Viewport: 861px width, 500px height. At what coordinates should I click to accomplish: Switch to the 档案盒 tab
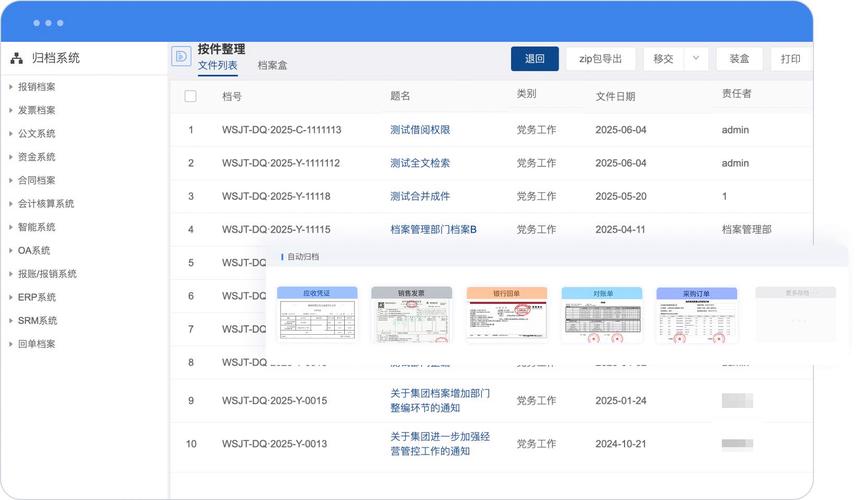point(272,65)
